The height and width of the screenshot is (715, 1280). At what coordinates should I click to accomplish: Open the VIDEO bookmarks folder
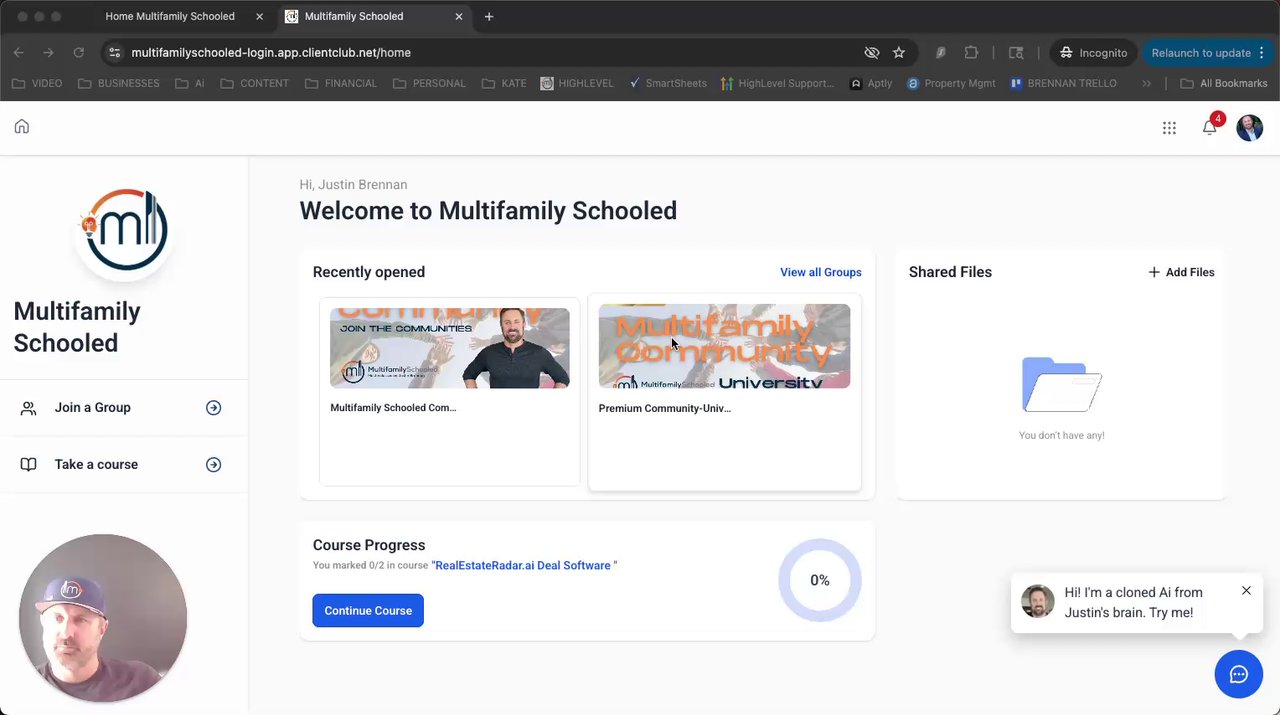point(37,83)
